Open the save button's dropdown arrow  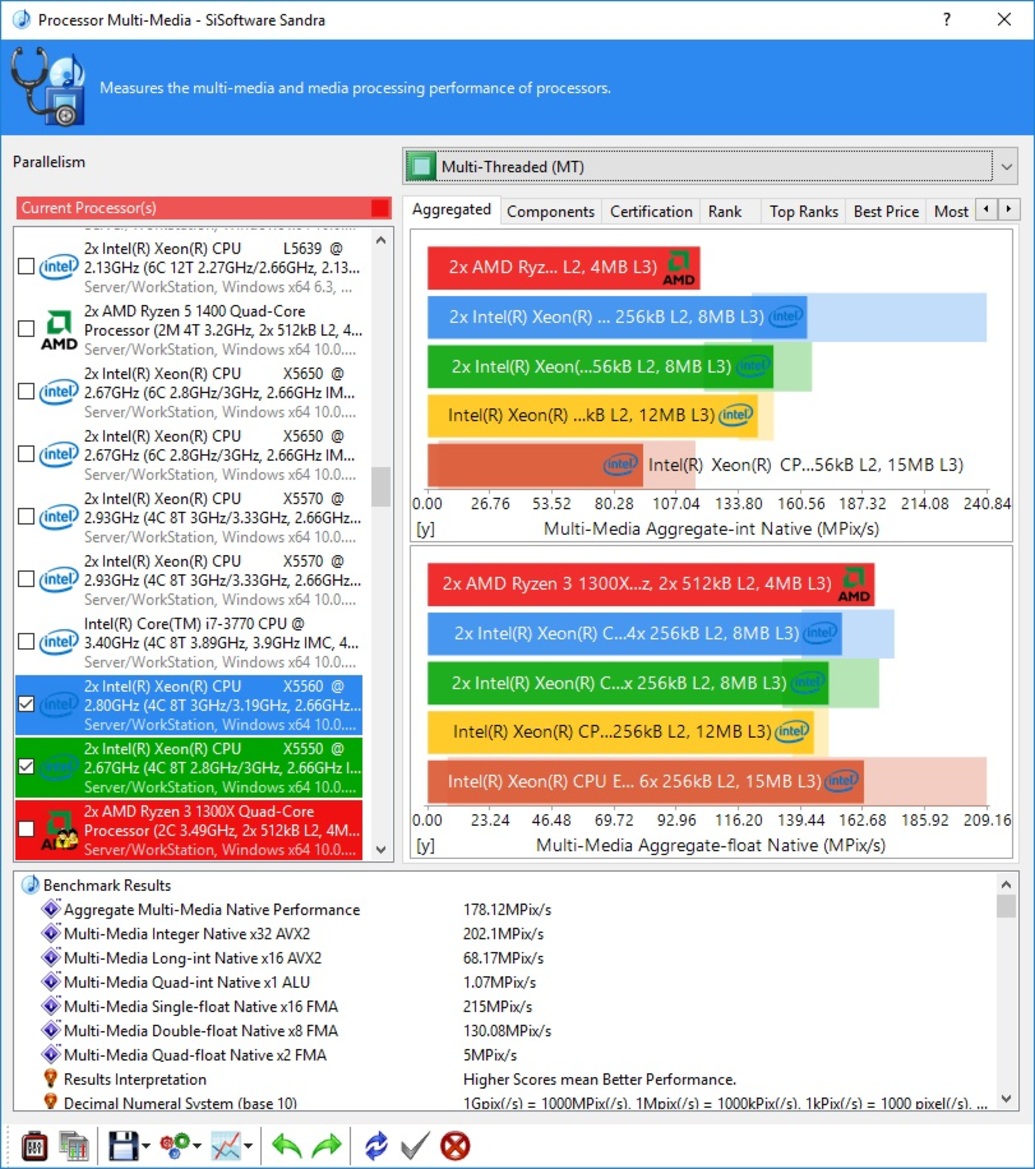145,1146
